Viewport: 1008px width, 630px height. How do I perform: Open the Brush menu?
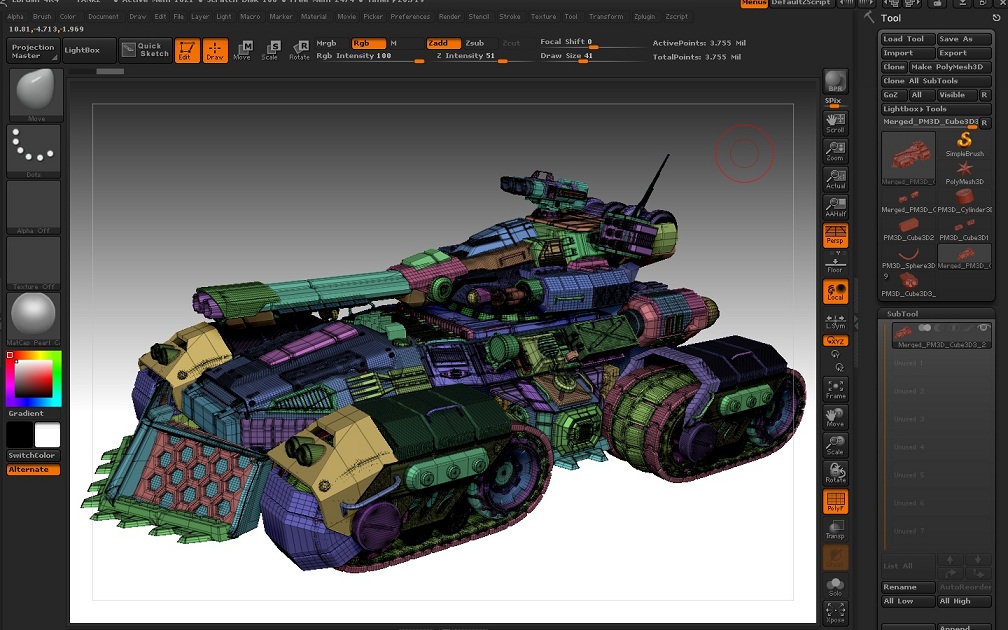tap(42, 17)
